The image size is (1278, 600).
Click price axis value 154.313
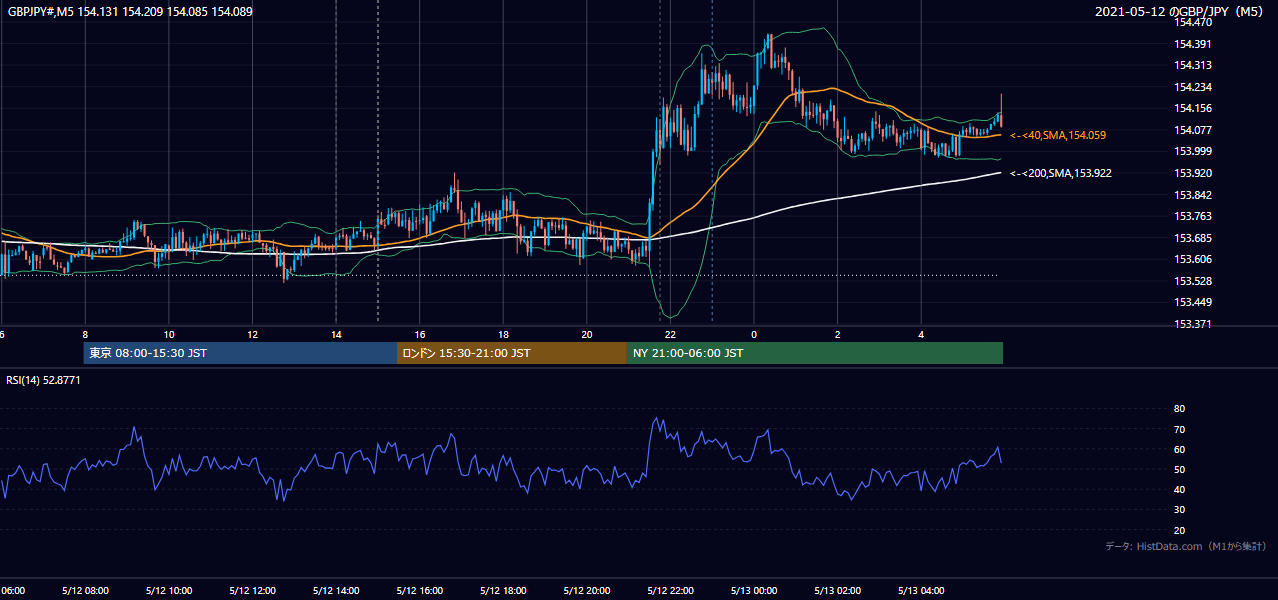coord(1194,66)
